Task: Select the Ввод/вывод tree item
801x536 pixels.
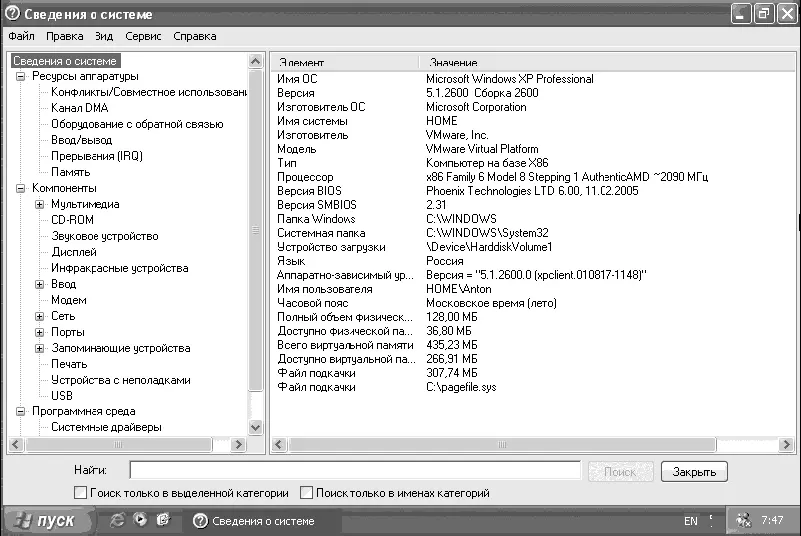Action: (81, 140)
